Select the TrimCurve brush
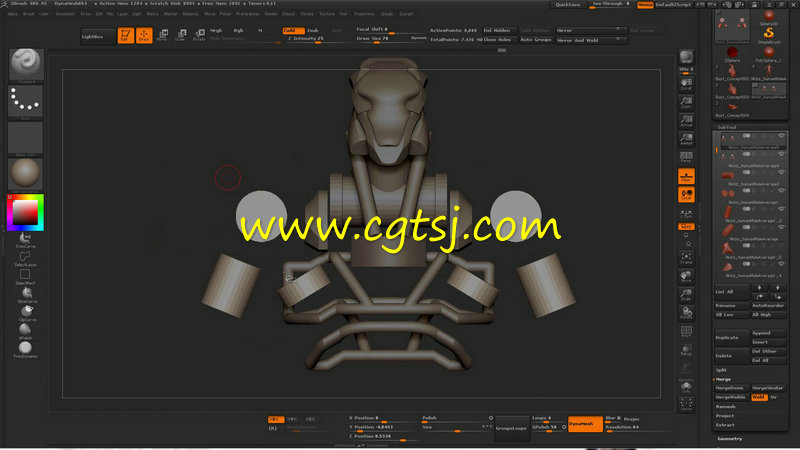This screenshot has width=800, height=450. [25, 240]
